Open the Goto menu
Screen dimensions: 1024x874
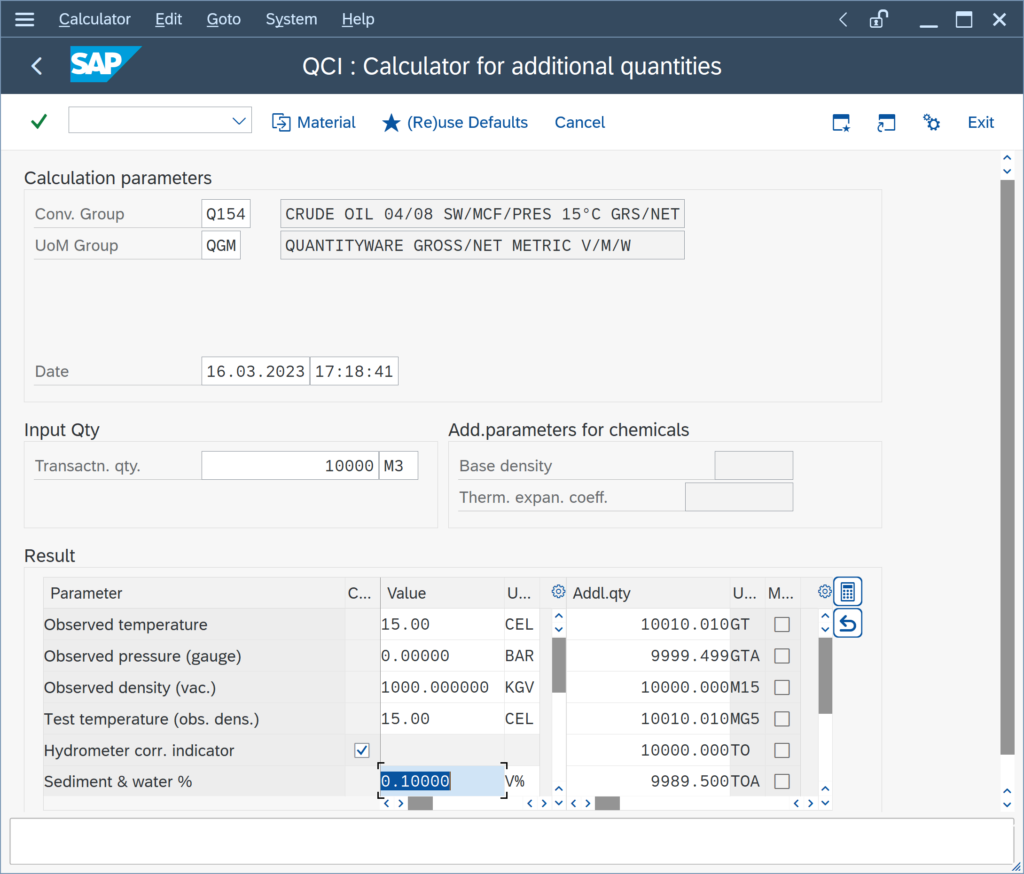(x=224, y=19)
